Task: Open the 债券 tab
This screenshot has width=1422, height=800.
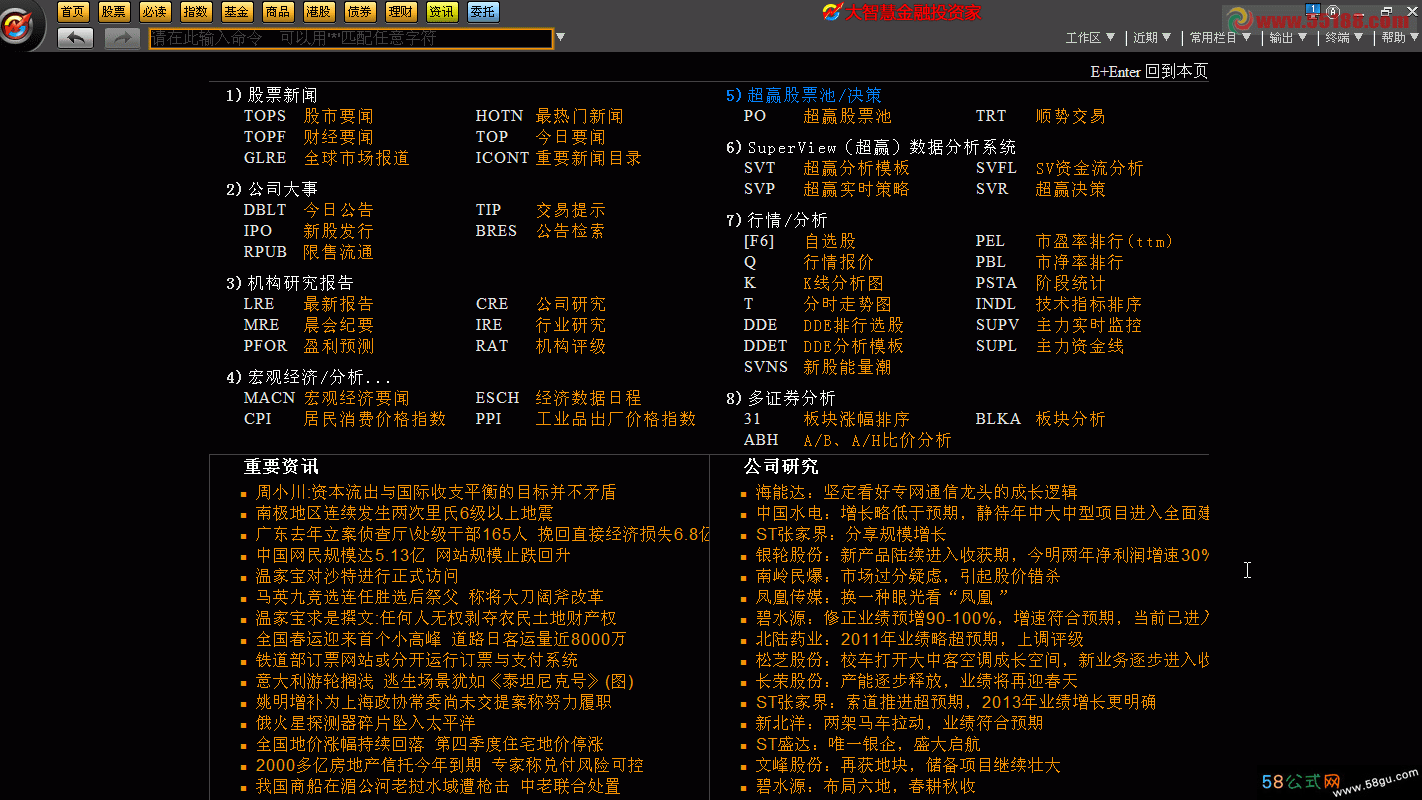Action: coord(360,12)
